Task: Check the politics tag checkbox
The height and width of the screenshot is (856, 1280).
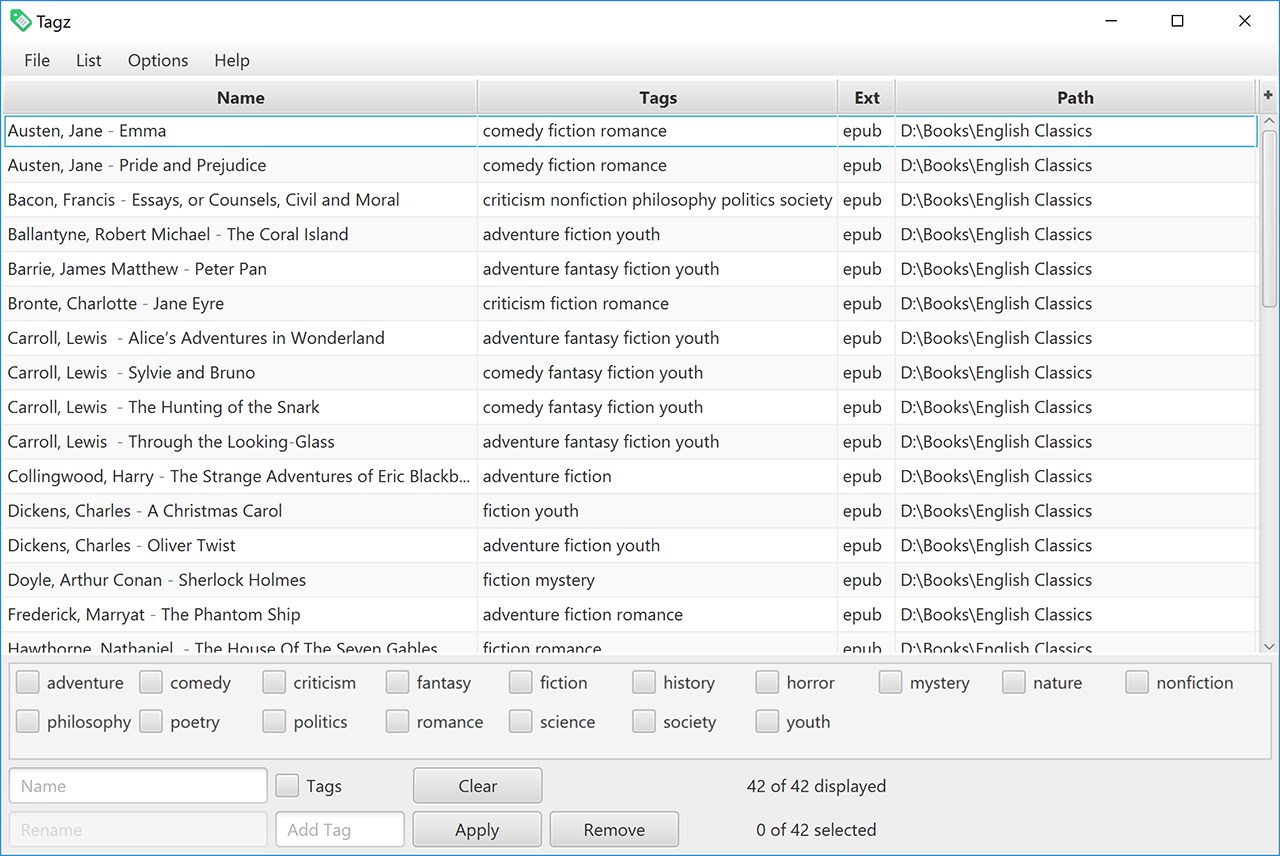Action: coord(275,721)
